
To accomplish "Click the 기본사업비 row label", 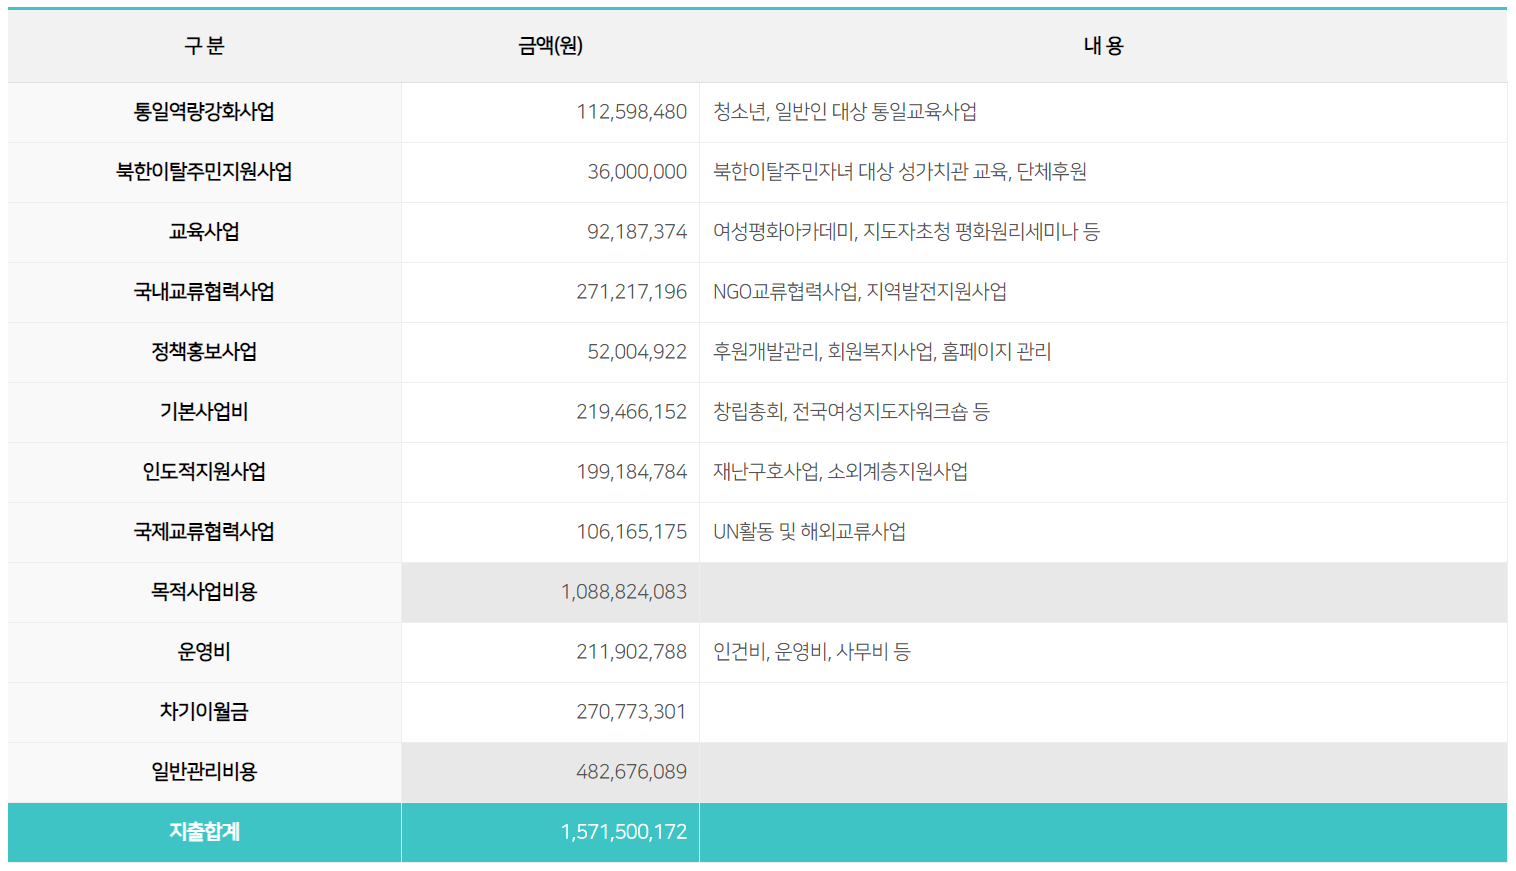I will [204, 412].
